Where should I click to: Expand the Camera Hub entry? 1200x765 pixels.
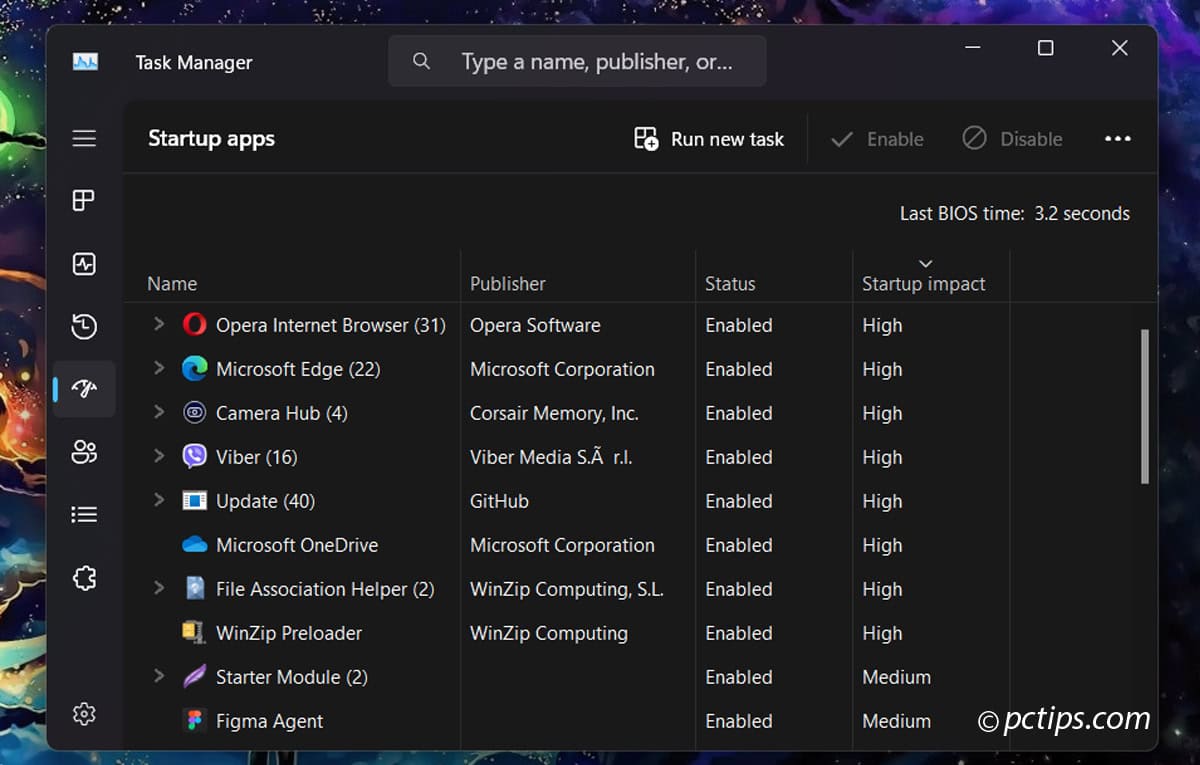pos(158,412)
